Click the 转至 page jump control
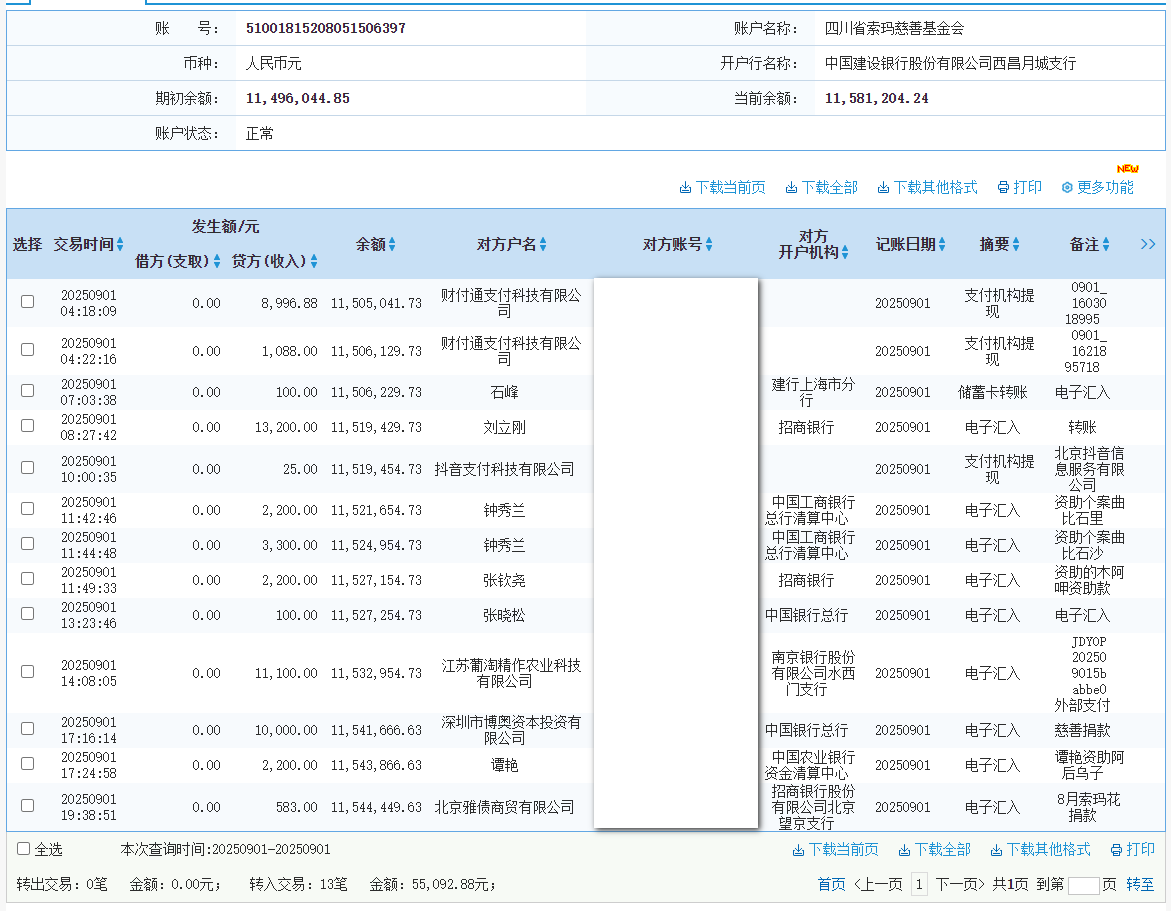This screenshot has height=911, width=1171. point(1140,884)
